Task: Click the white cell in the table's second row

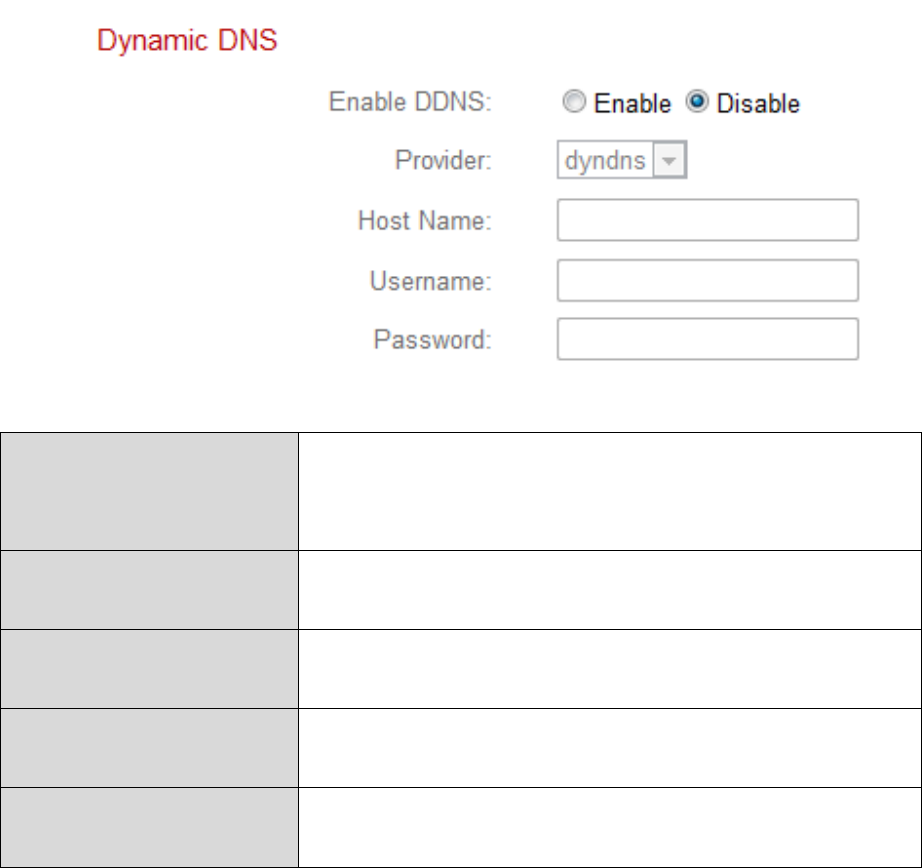Action: click(609, 589)
